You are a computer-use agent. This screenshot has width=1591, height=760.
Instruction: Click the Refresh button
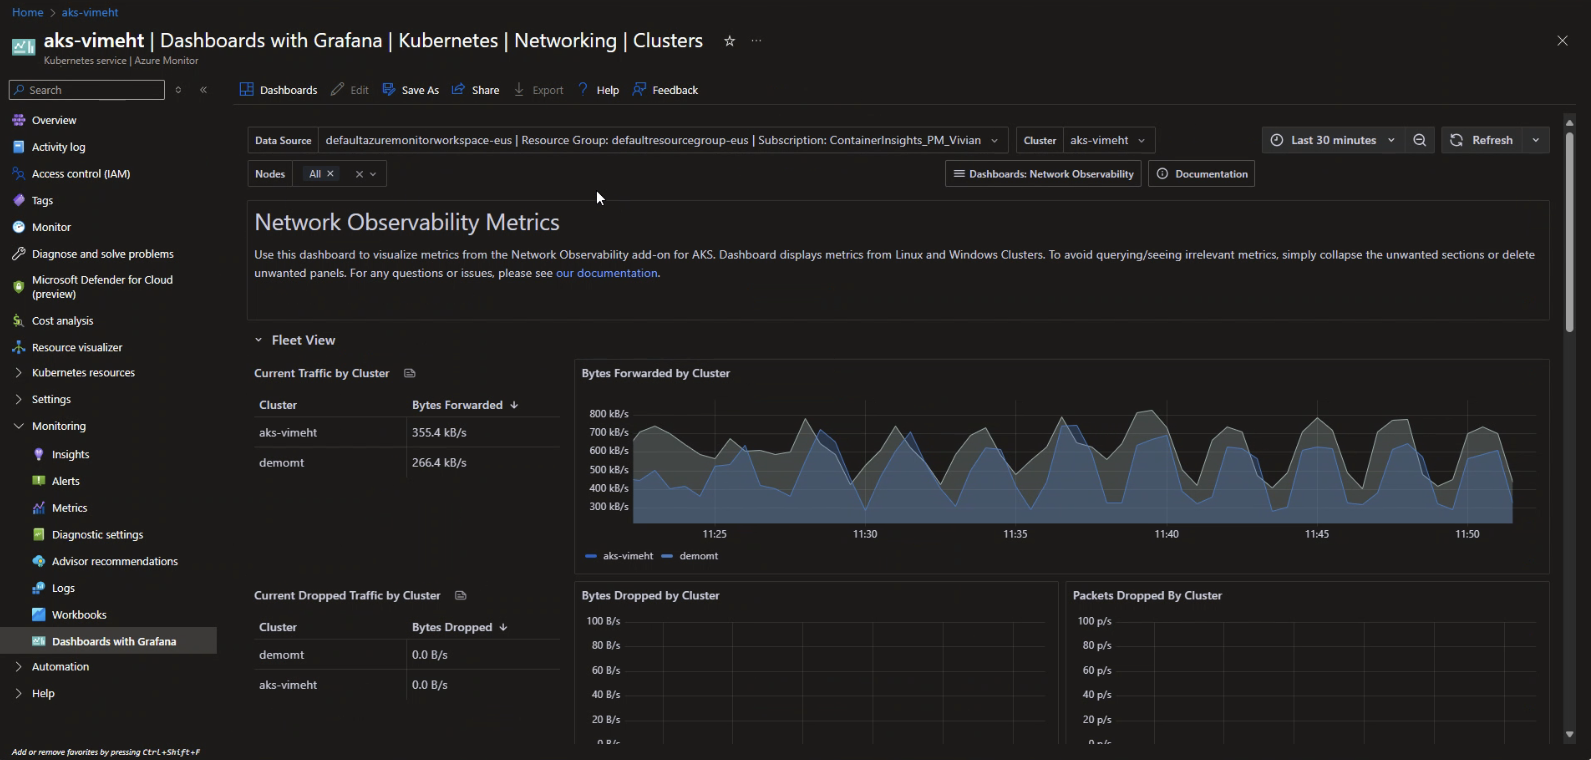[1482, 140]
